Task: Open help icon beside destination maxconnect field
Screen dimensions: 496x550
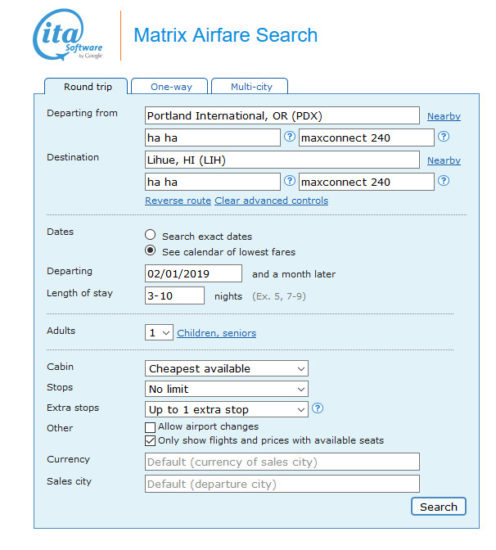Action: 444,181
